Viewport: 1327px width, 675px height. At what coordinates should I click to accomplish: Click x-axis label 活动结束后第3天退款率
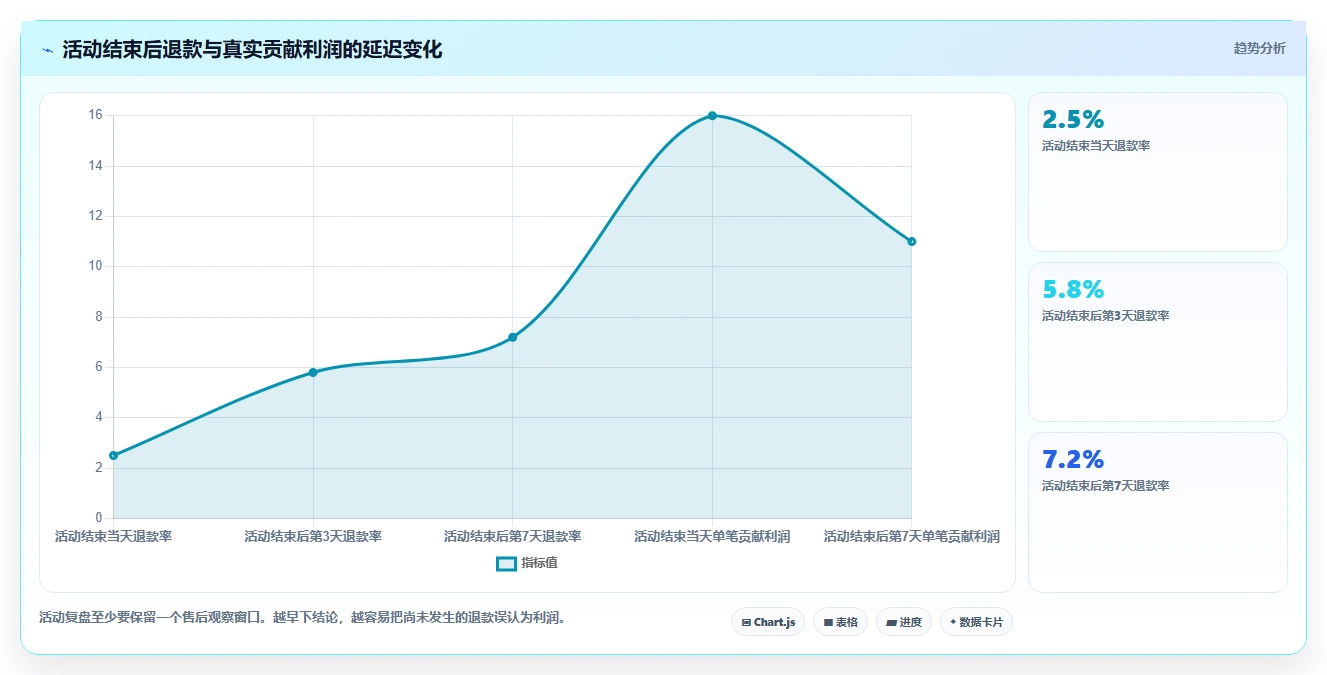pyautogui.click(x=313, y=537)
